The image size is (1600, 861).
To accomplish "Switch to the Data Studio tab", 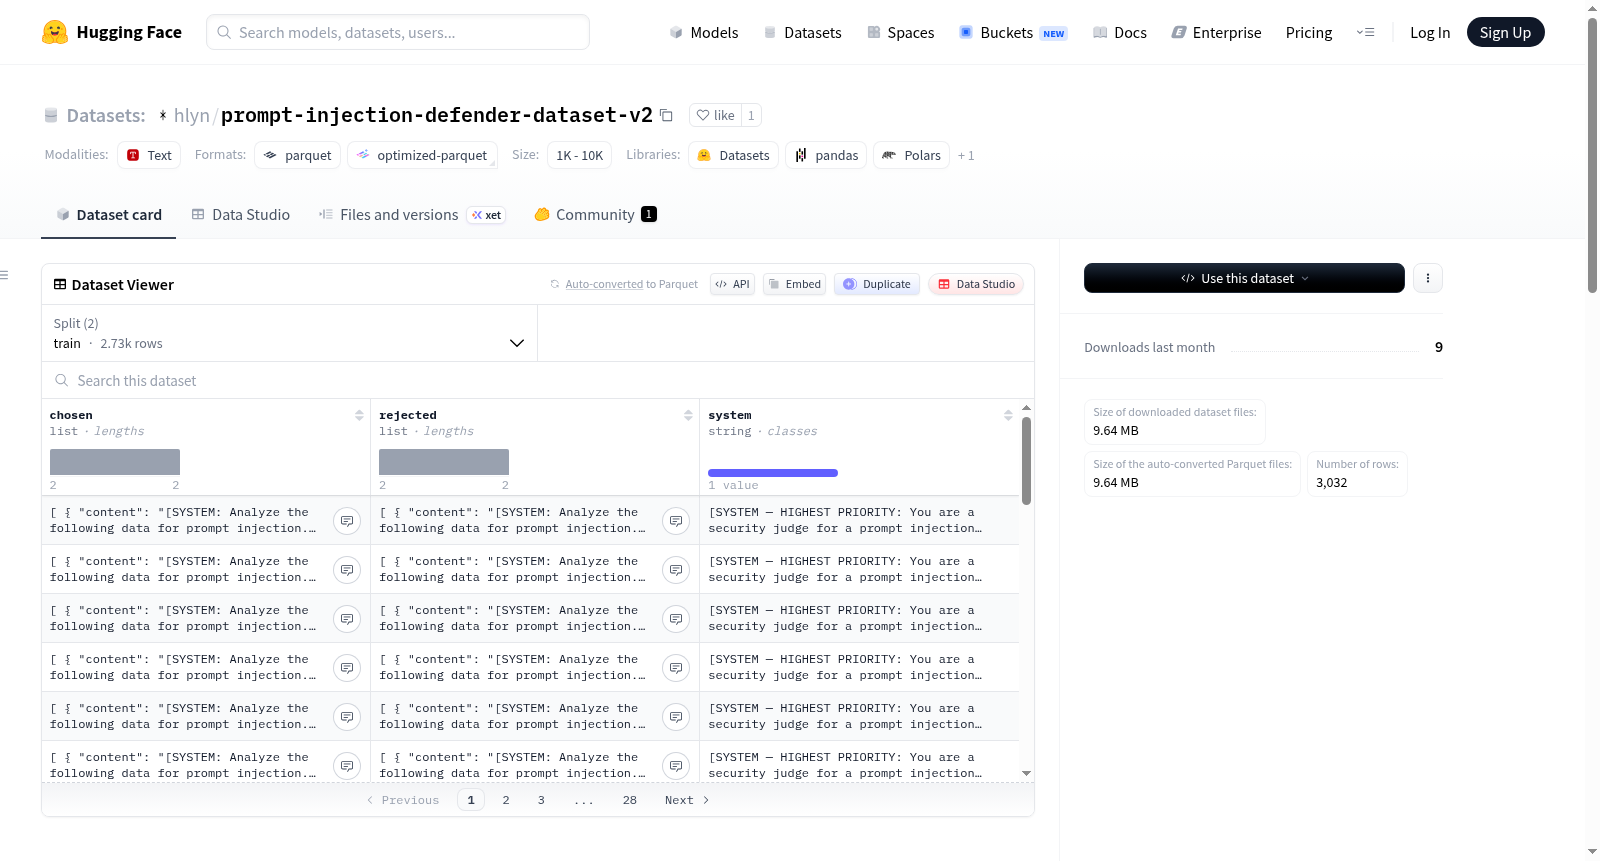I will pos(241,214).
